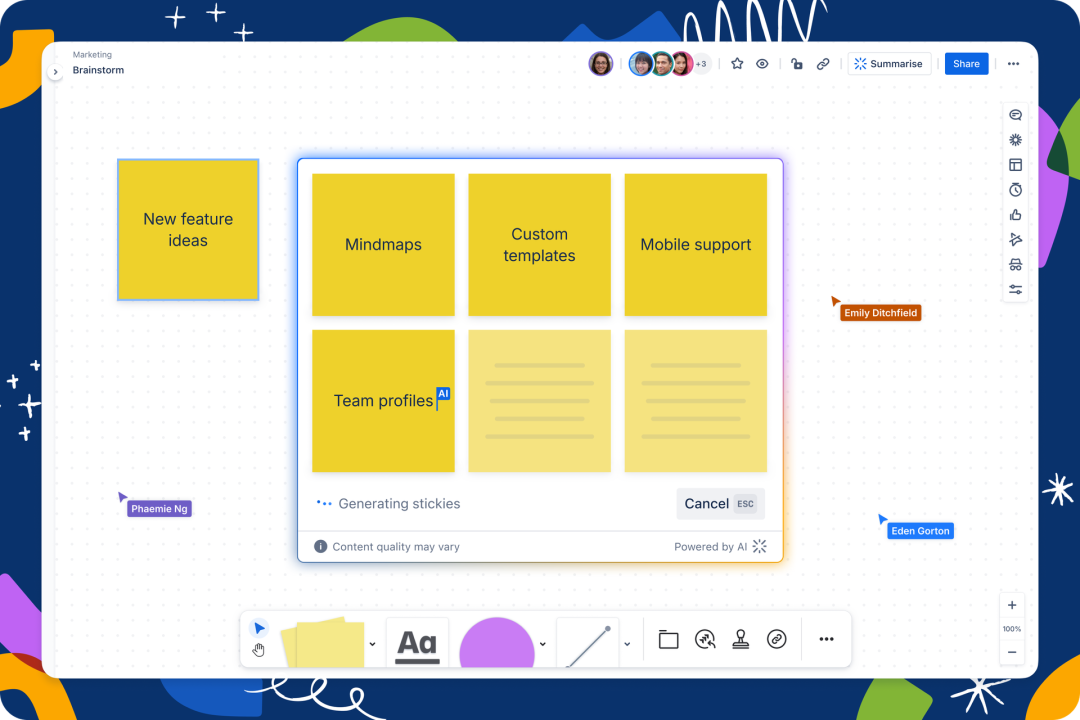Open more tools in bottom toolbar
Image resolution: width=1080 pixels, height=720 pixels.
(x=827, y=639)
